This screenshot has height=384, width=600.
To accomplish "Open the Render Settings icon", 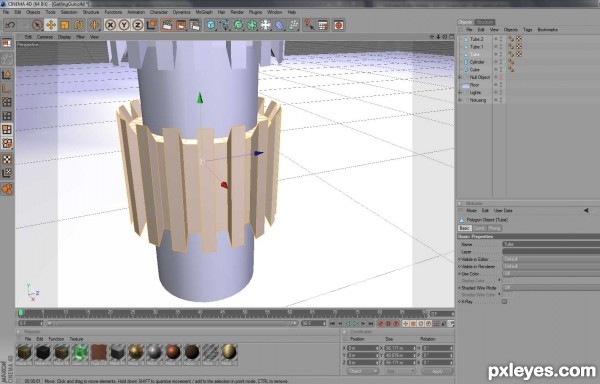I will pos(195,25).
